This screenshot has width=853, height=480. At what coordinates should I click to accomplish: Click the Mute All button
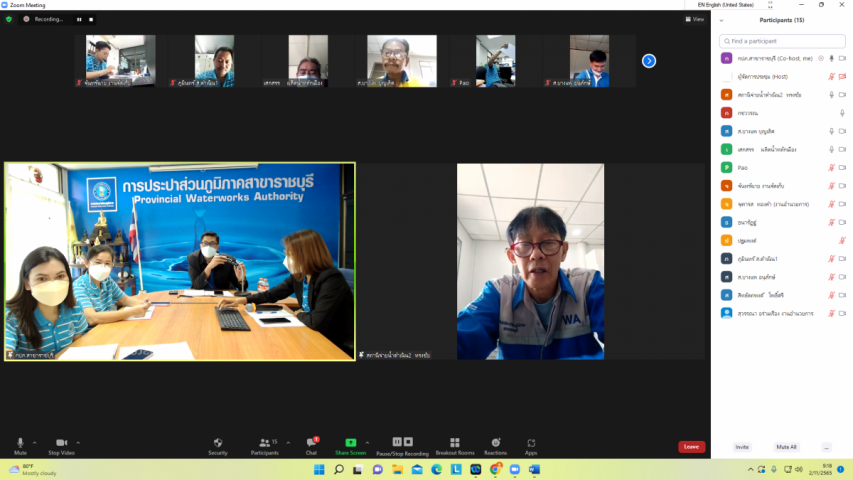786,447
